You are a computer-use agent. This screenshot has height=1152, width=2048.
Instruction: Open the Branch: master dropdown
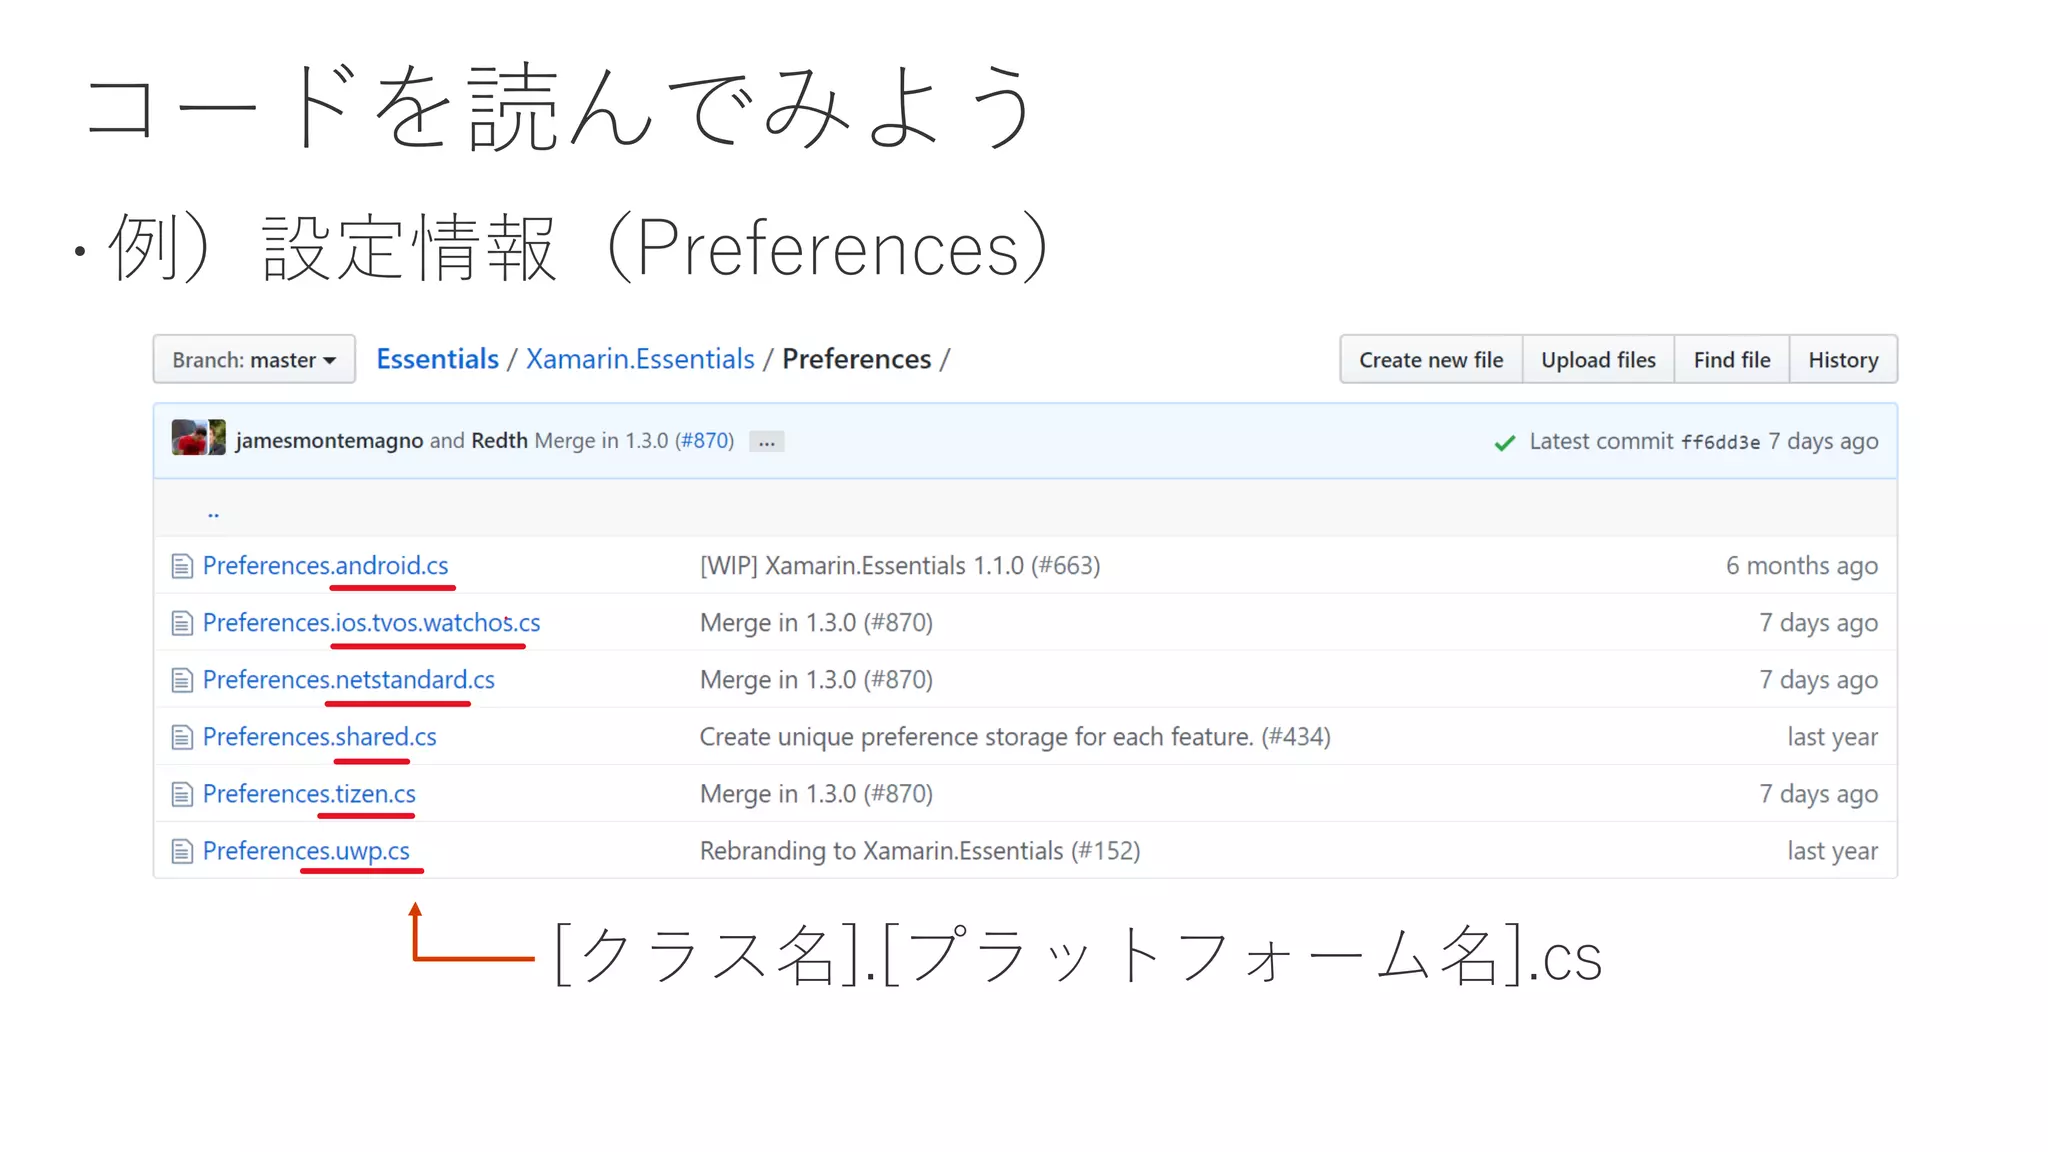pos(254,359)
